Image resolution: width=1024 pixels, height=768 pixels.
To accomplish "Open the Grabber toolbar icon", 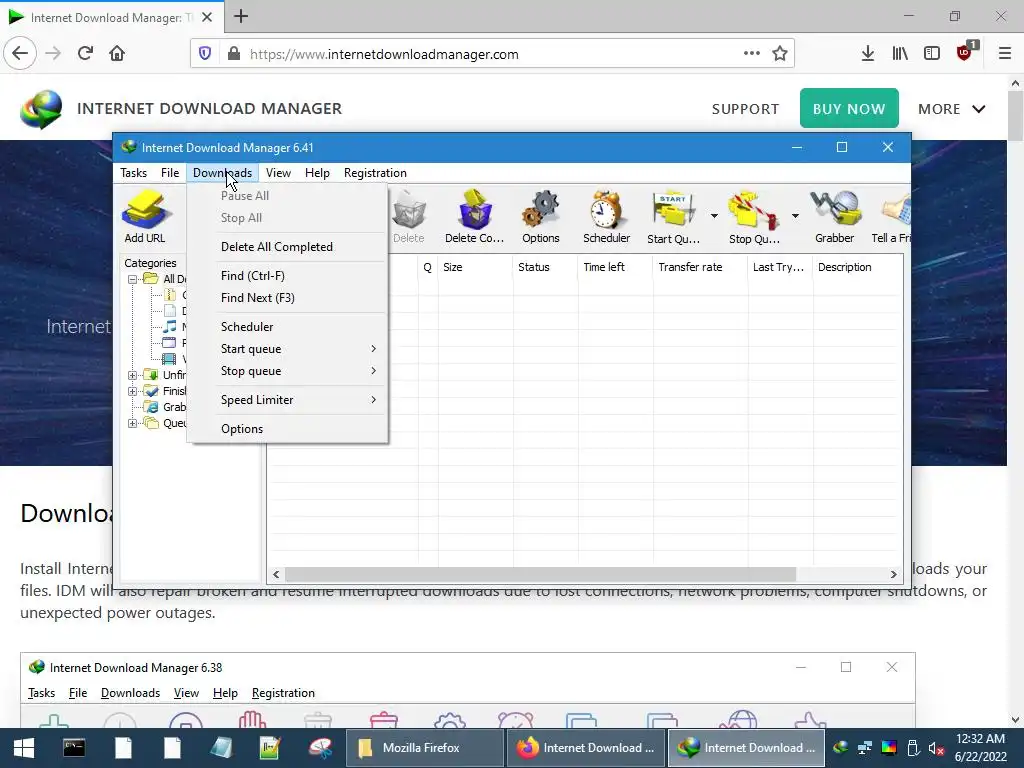I will 835,217.
